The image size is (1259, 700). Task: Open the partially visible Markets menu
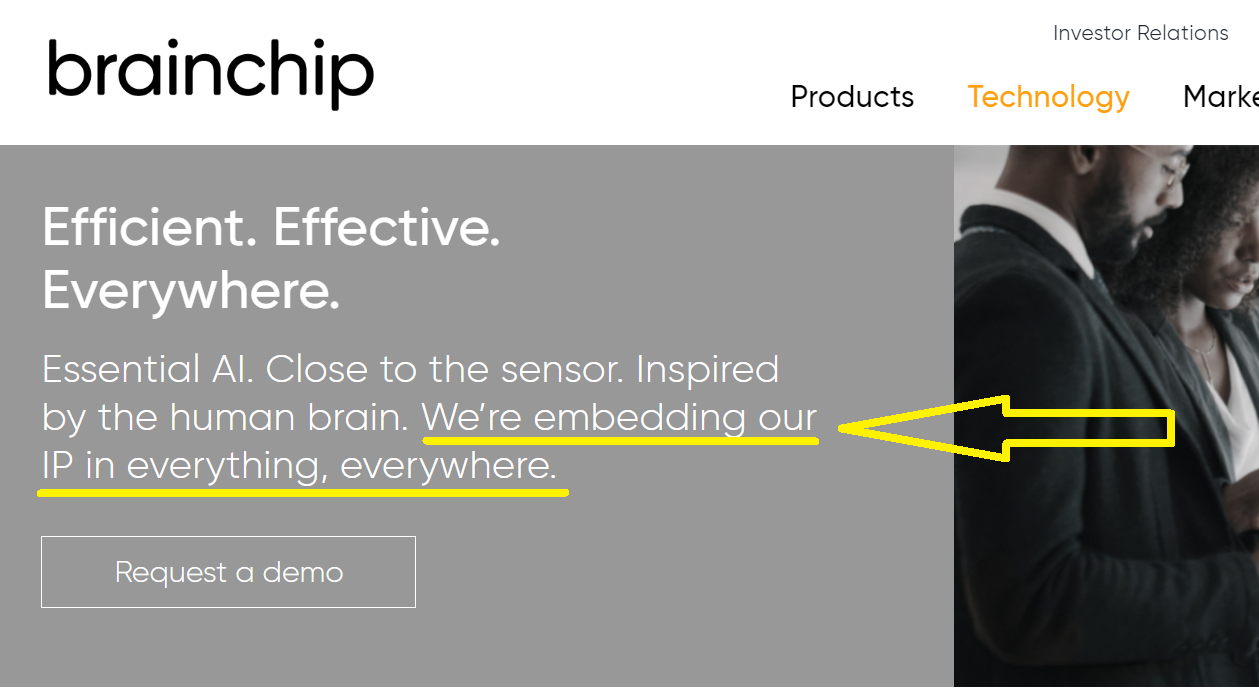[1222, 97]
